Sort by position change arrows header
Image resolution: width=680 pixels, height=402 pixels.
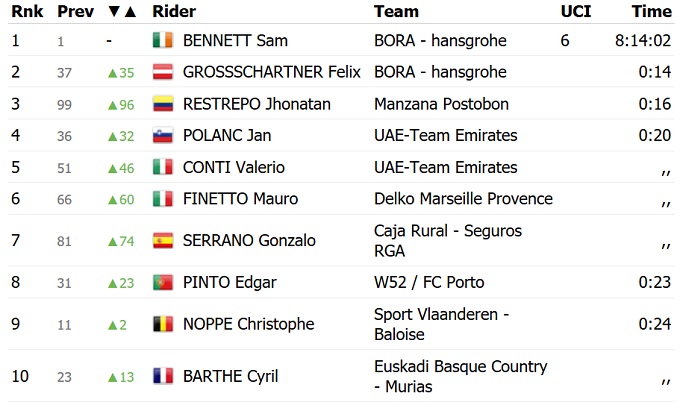point(122,12)
